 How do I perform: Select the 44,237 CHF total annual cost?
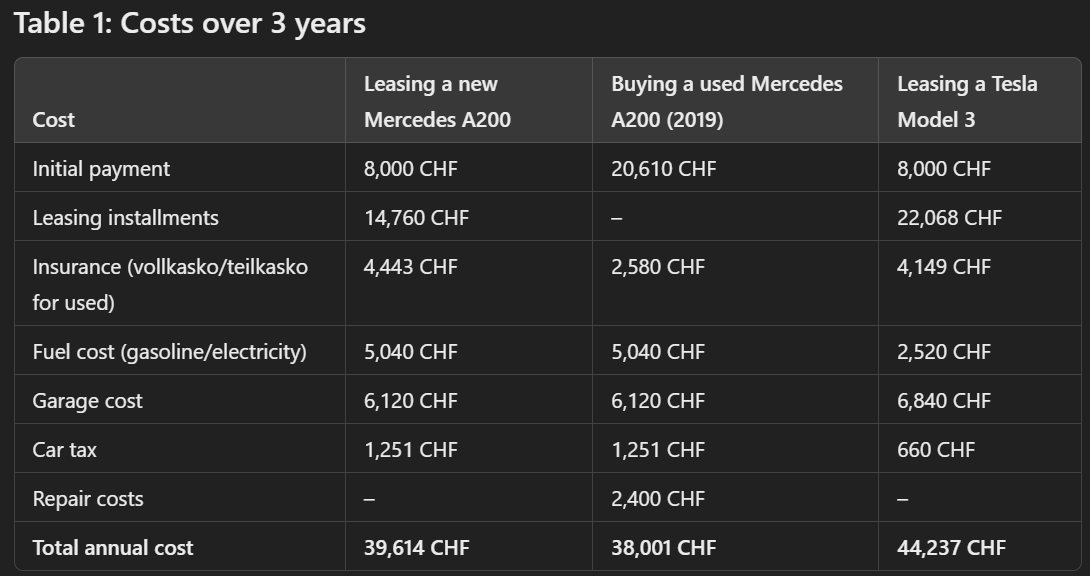[951, 548]
